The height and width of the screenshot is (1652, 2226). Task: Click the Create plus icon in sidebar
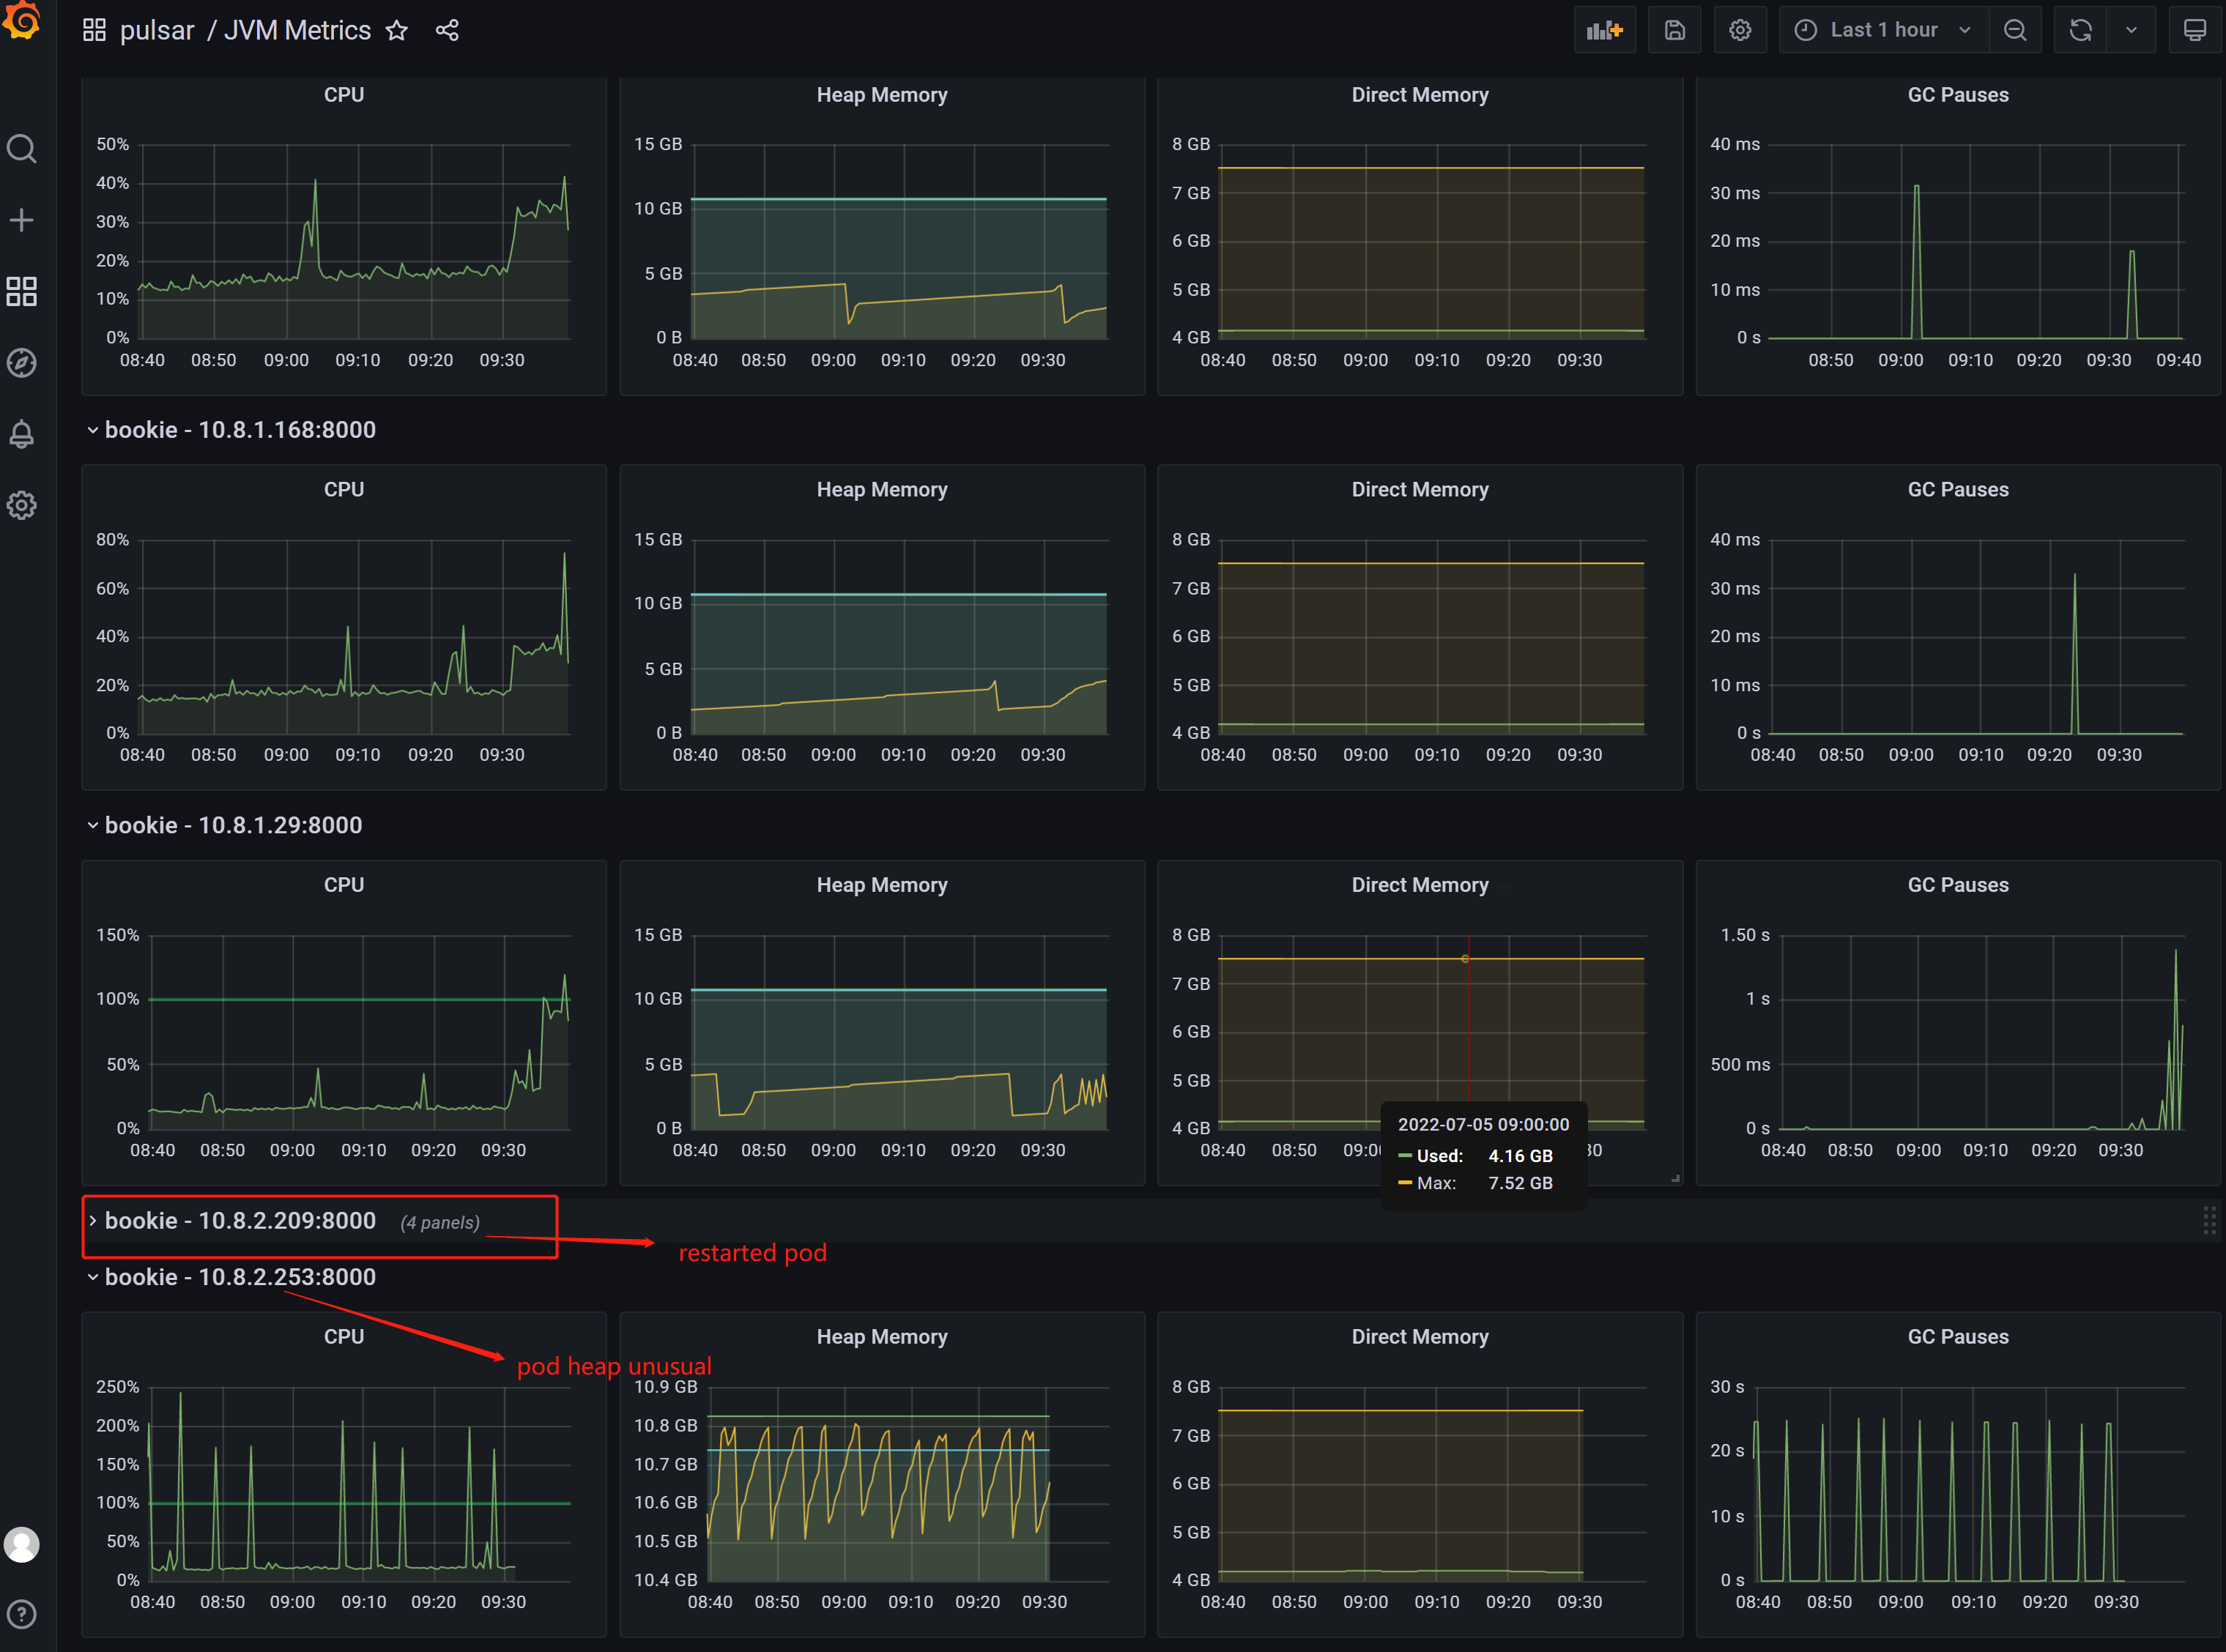click(22, 220)
